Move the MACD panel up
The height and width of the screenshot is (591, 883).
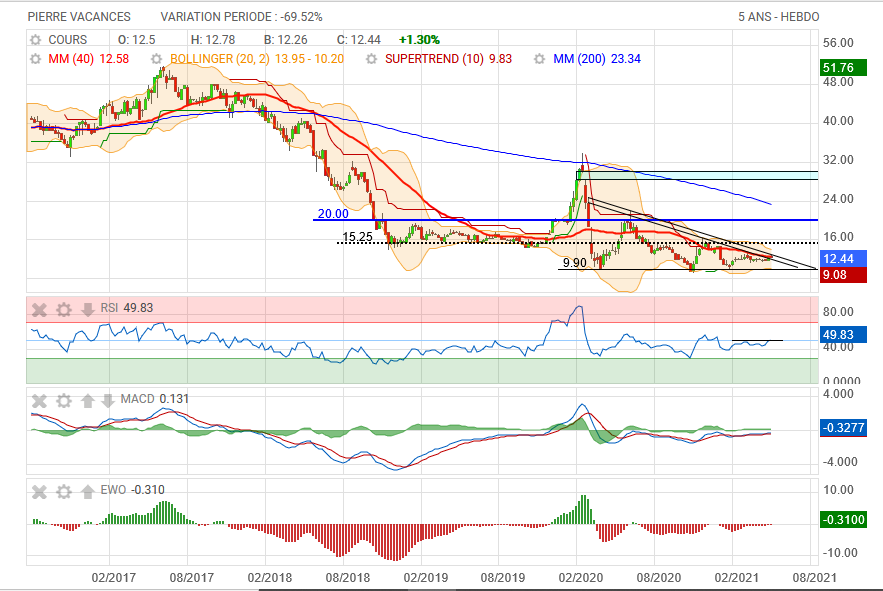tap(87, 401)
